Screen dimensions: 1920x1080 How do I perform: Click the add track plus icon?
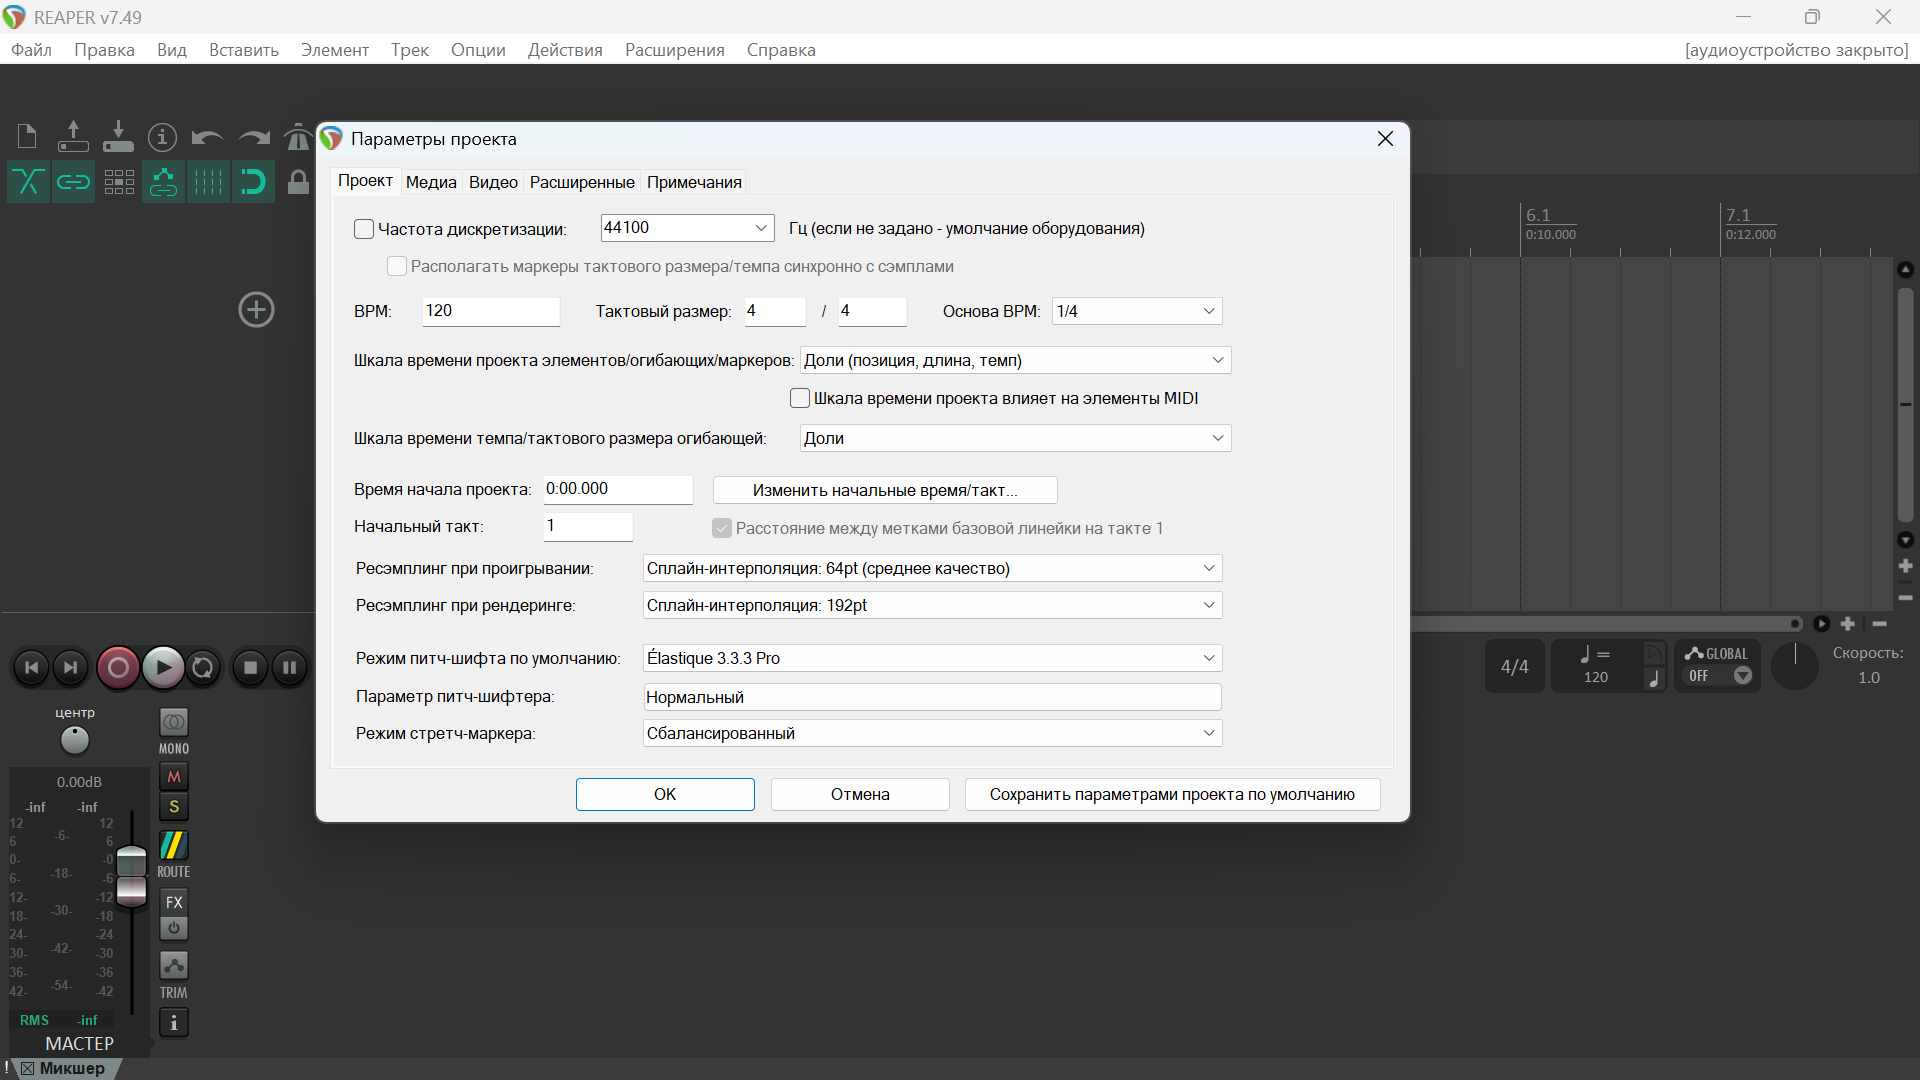(x=256, y=310)
